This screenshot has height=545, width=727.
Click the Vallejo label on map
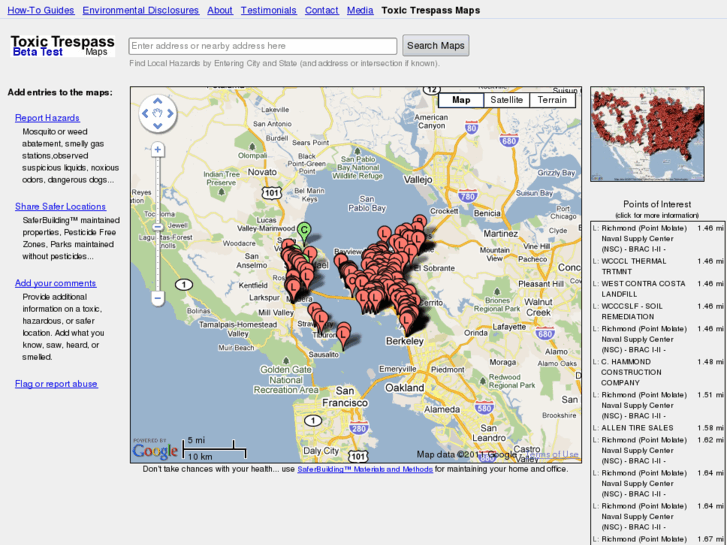(x=418, y=180)
